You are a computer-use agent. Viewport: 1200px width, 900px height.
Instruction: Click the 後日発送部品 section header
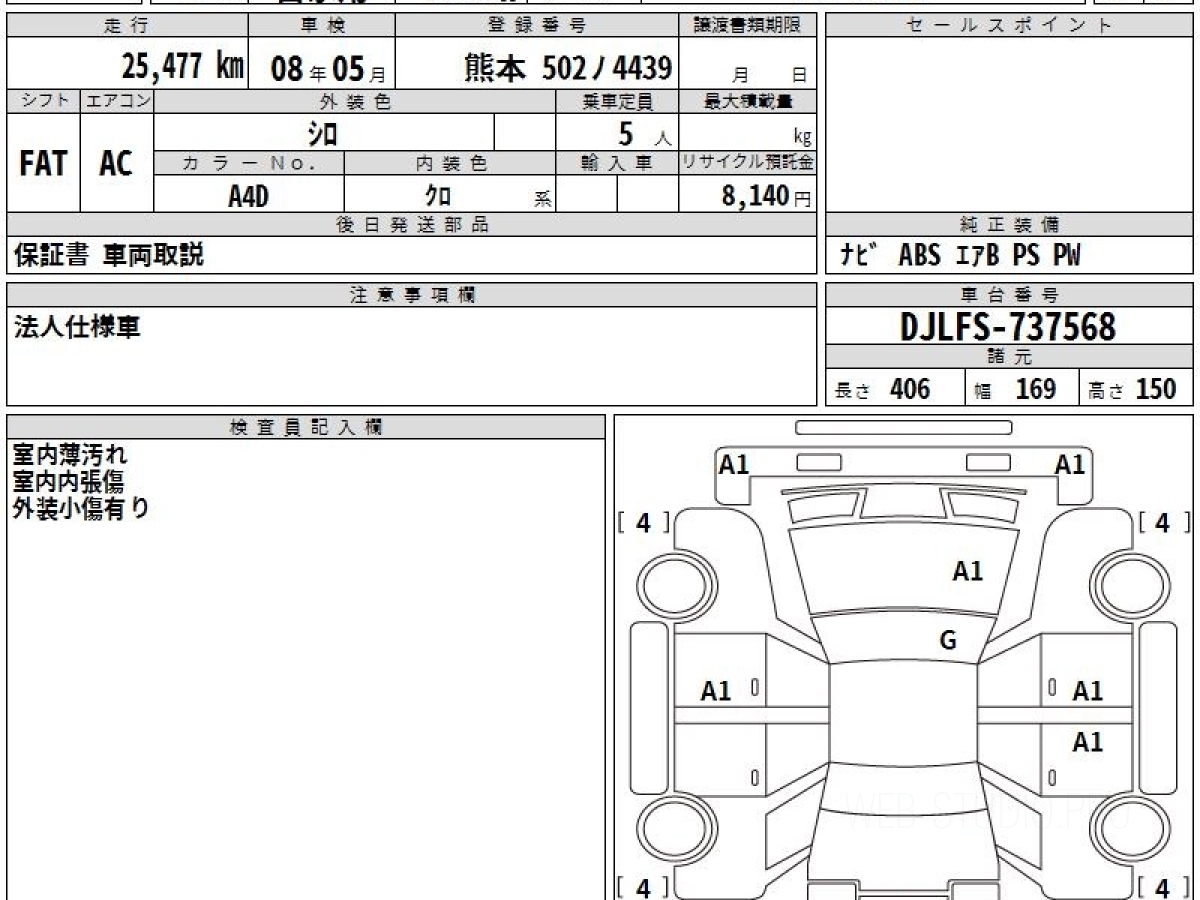point(411,225)
